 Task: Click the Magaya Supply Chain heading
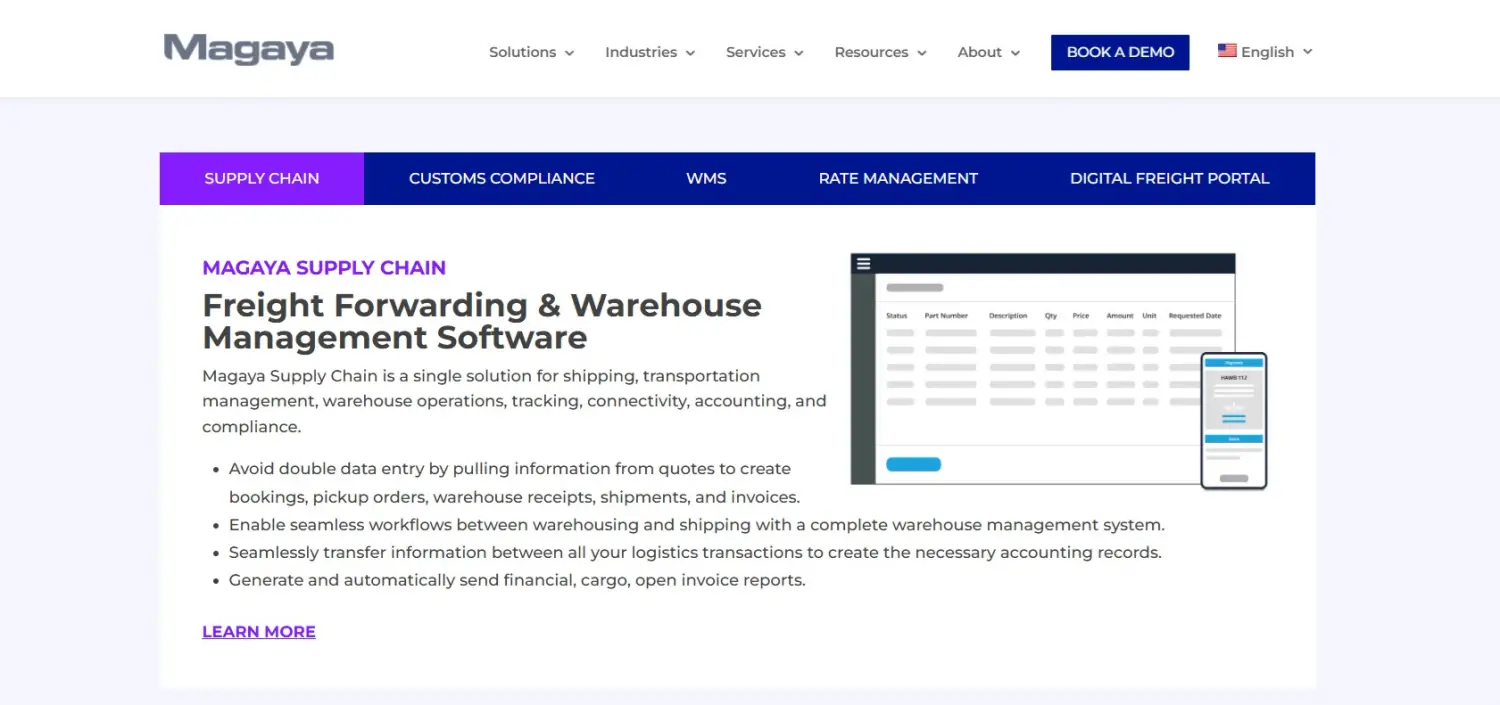[324, 268]
